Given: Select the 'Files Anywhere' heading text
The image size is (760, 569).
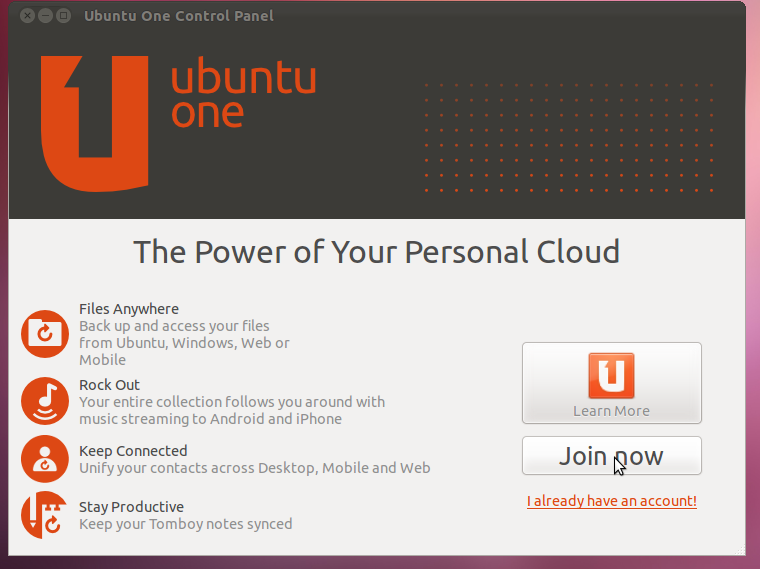Looking at the screenshot, I should 129,309.
